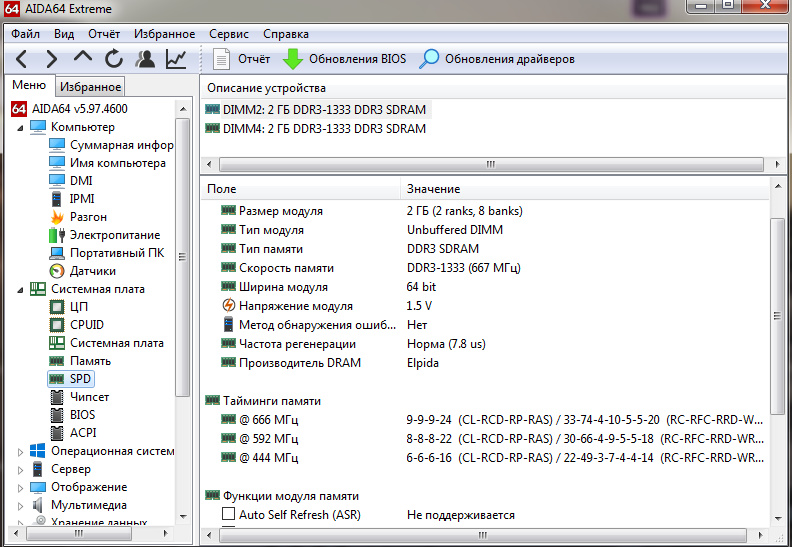
Task: Select Суммарная информация item
Action: click(122, 145)
